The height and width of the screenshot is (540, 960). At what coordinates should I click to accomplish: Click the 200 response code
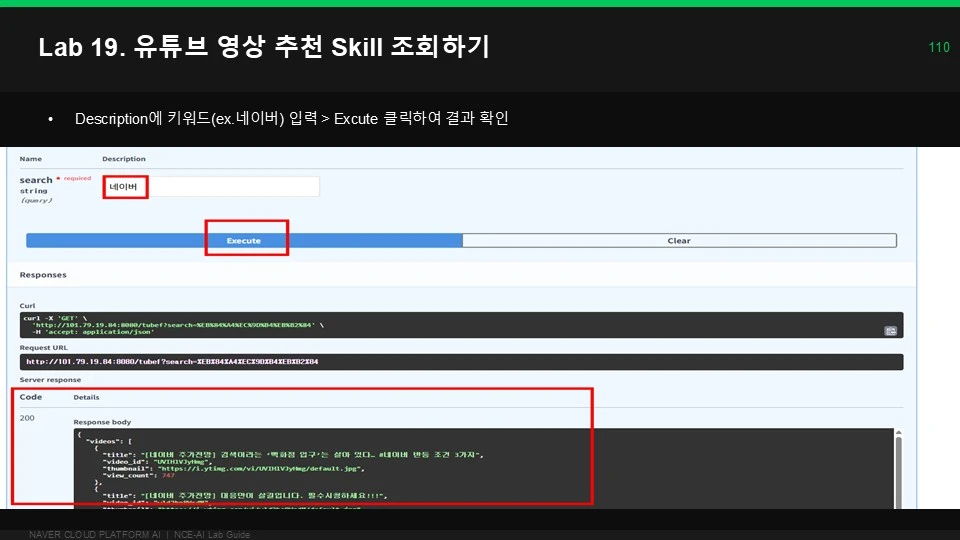(27, 418)
